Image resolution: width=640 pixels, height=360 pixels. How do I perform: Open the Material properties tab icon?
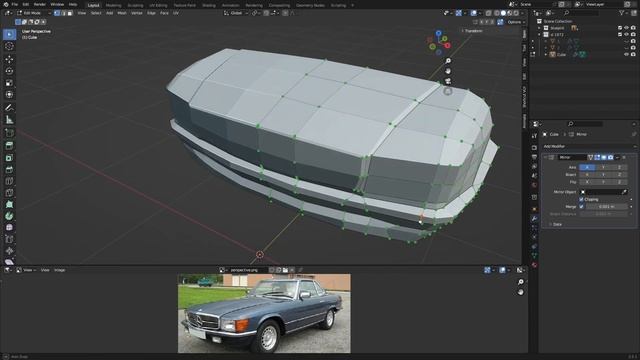click(x=534, y=265)
